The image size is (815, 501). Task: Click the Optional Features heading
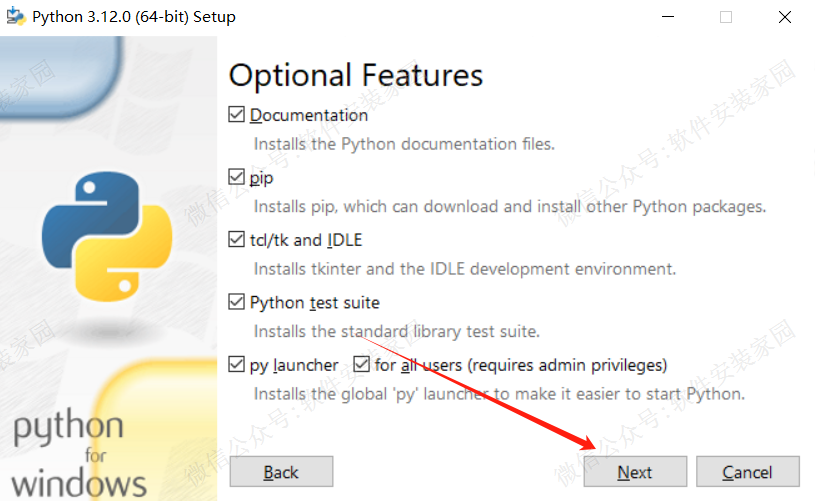[356, 76]
